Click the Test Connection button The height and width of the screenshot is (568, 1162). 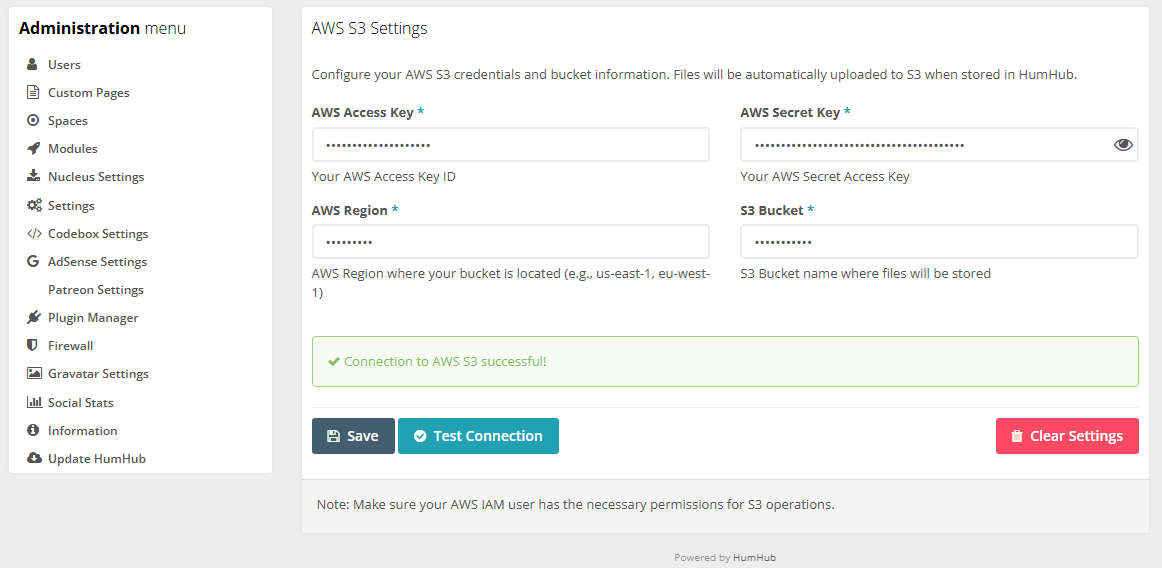[478, 436]
